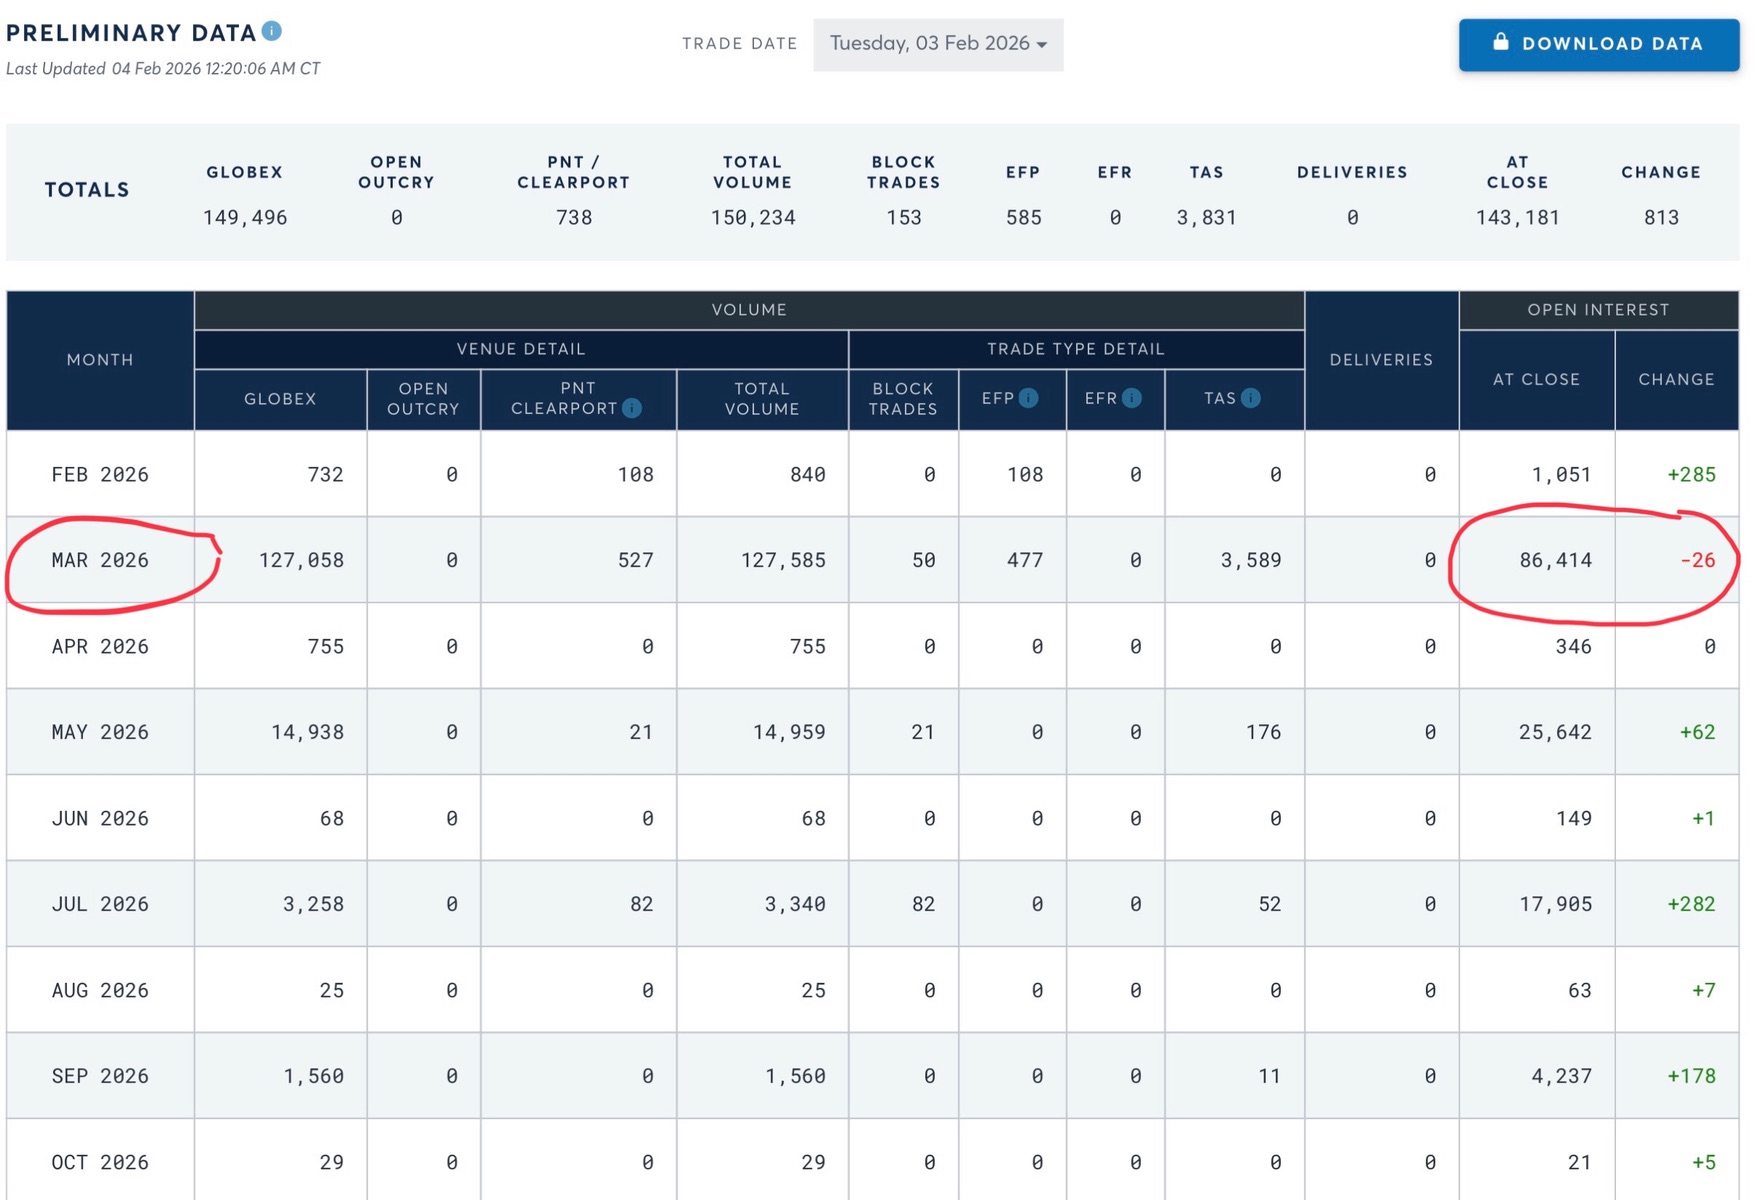
Task: Select the +285 change value for February
Action: click(x=1691, y=474)
